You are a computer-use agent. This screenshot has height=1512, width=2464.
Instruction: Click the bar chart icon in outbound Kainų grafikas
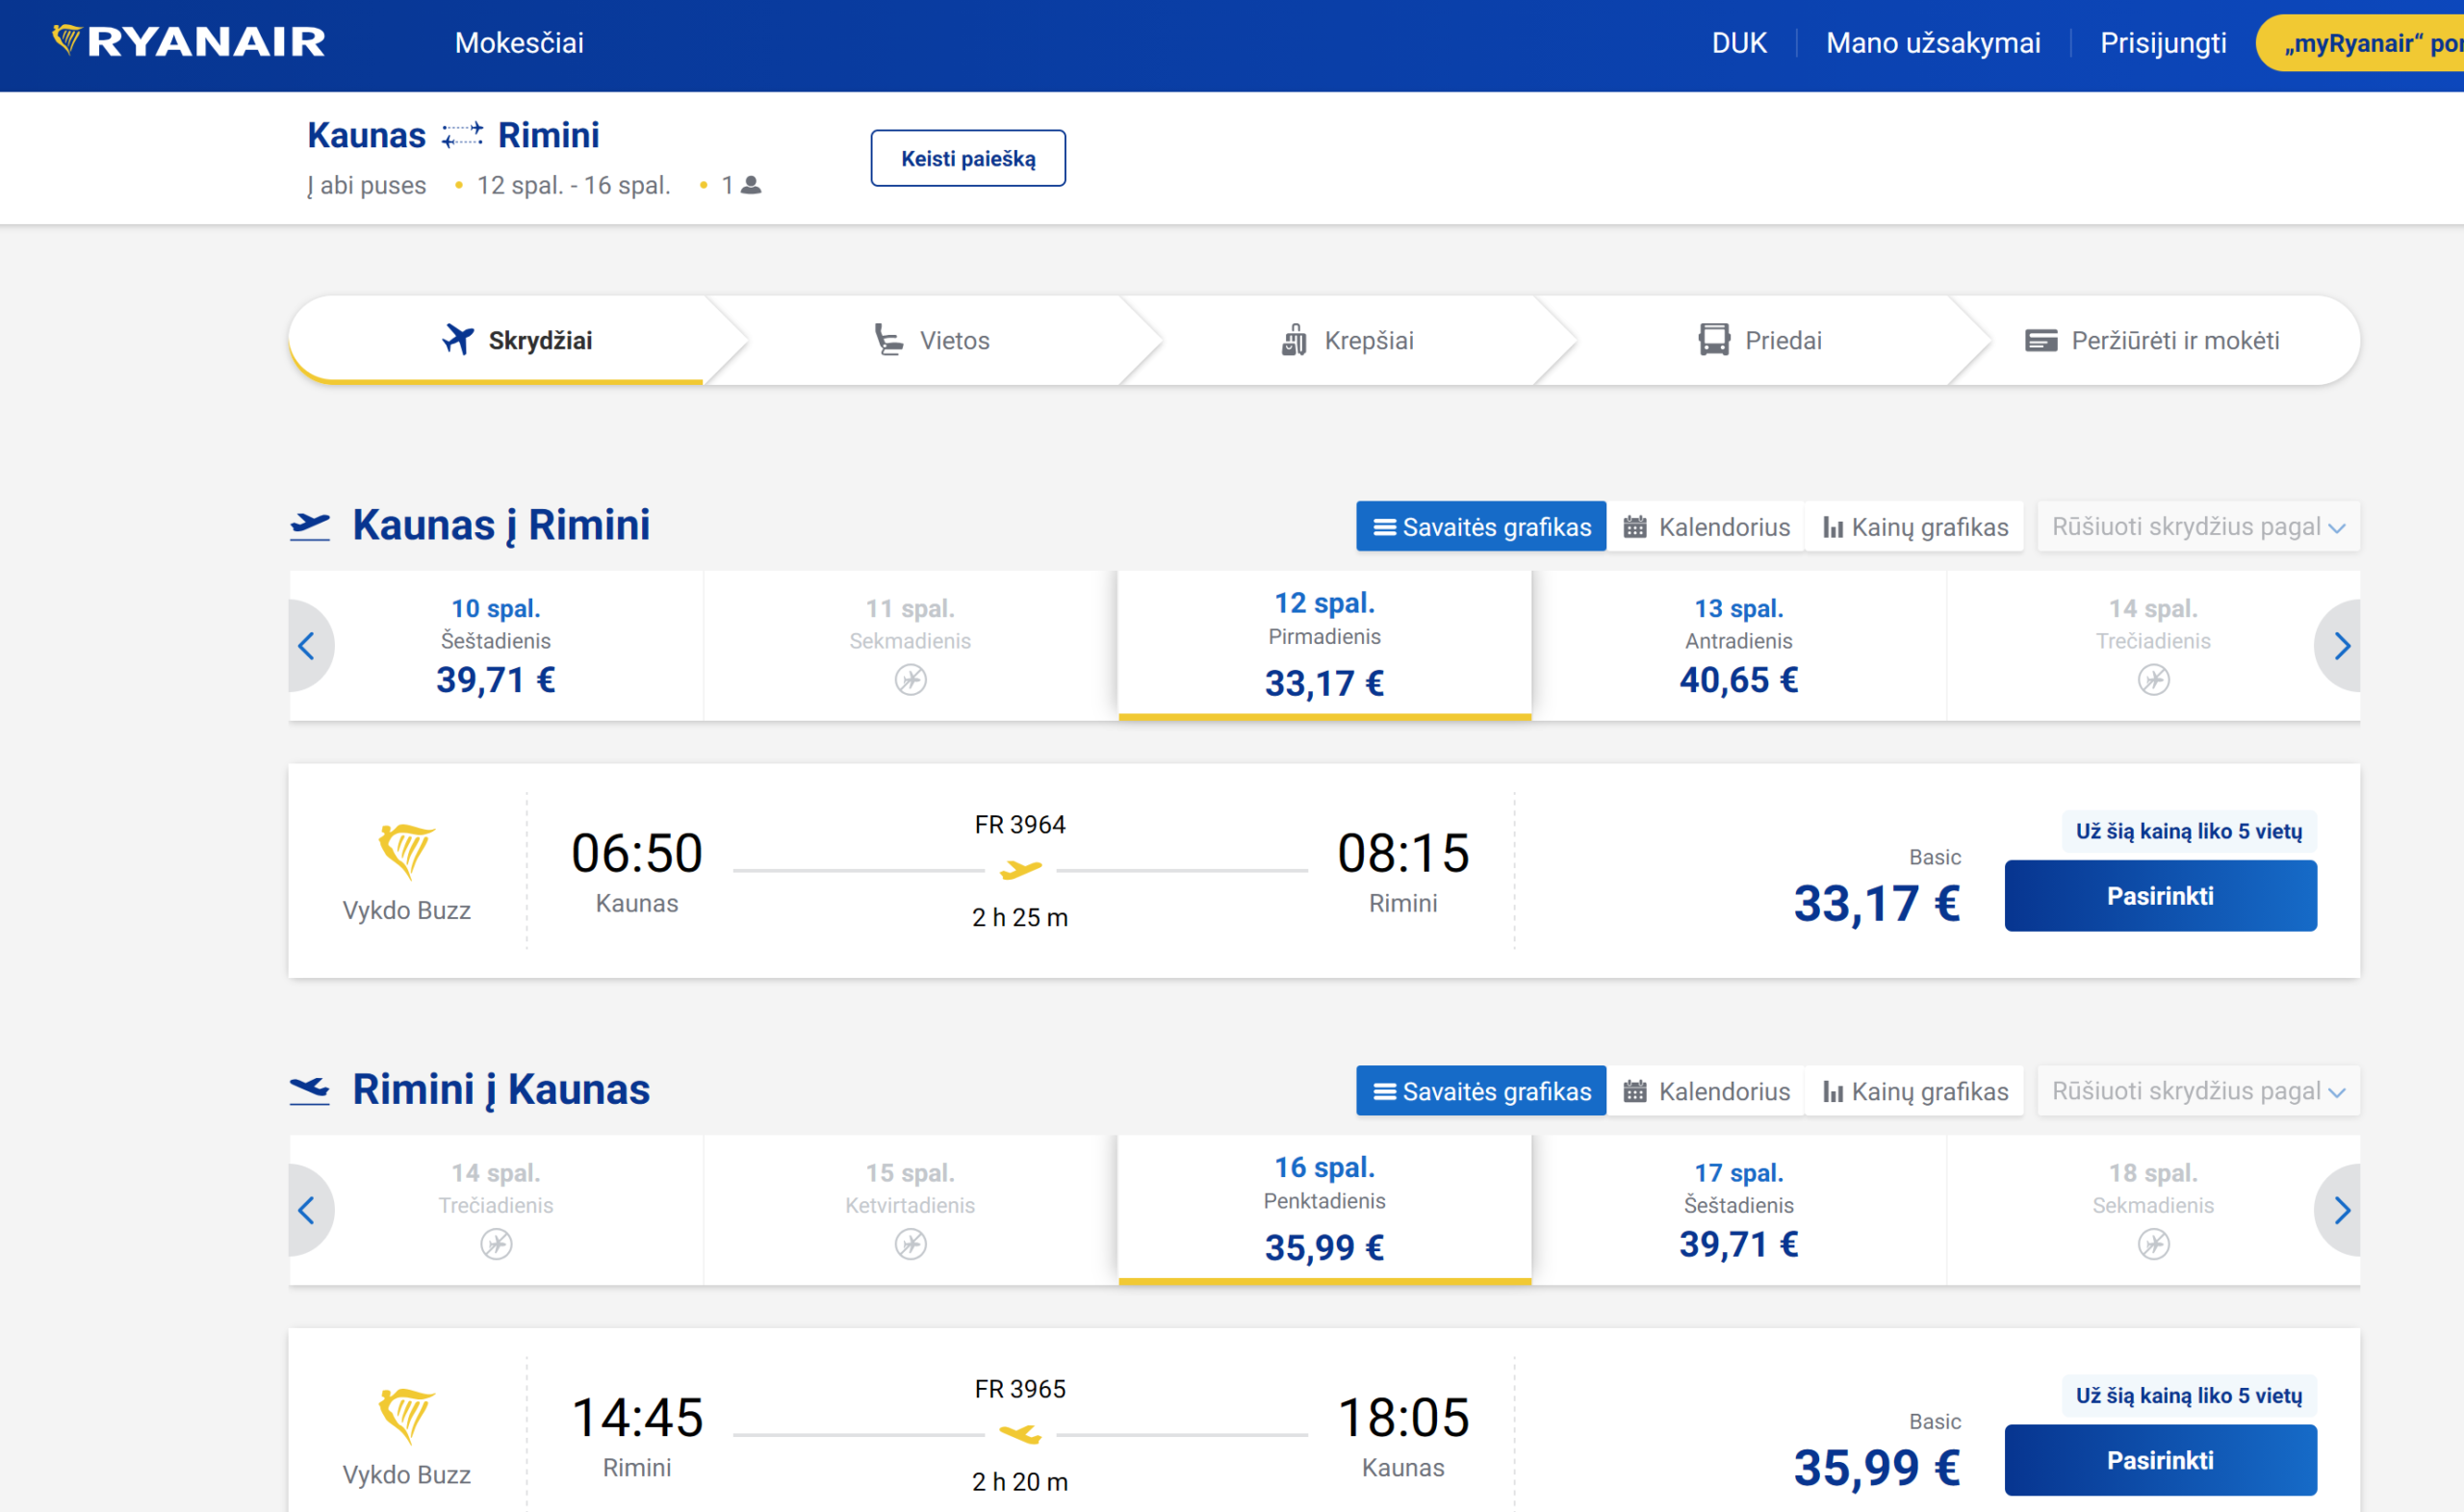point(1833,527)
